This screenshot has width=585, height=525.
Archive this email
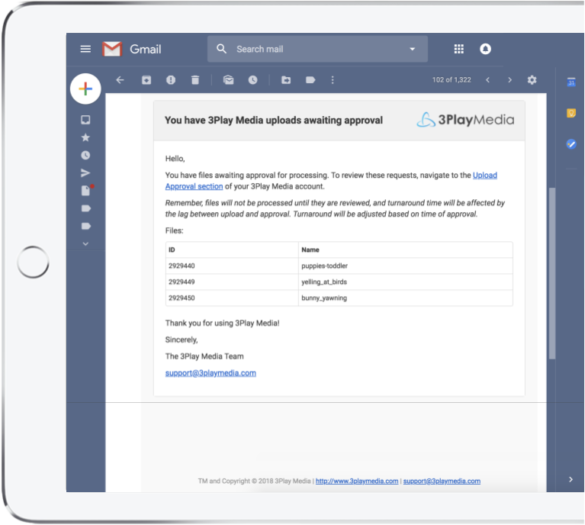146,80
